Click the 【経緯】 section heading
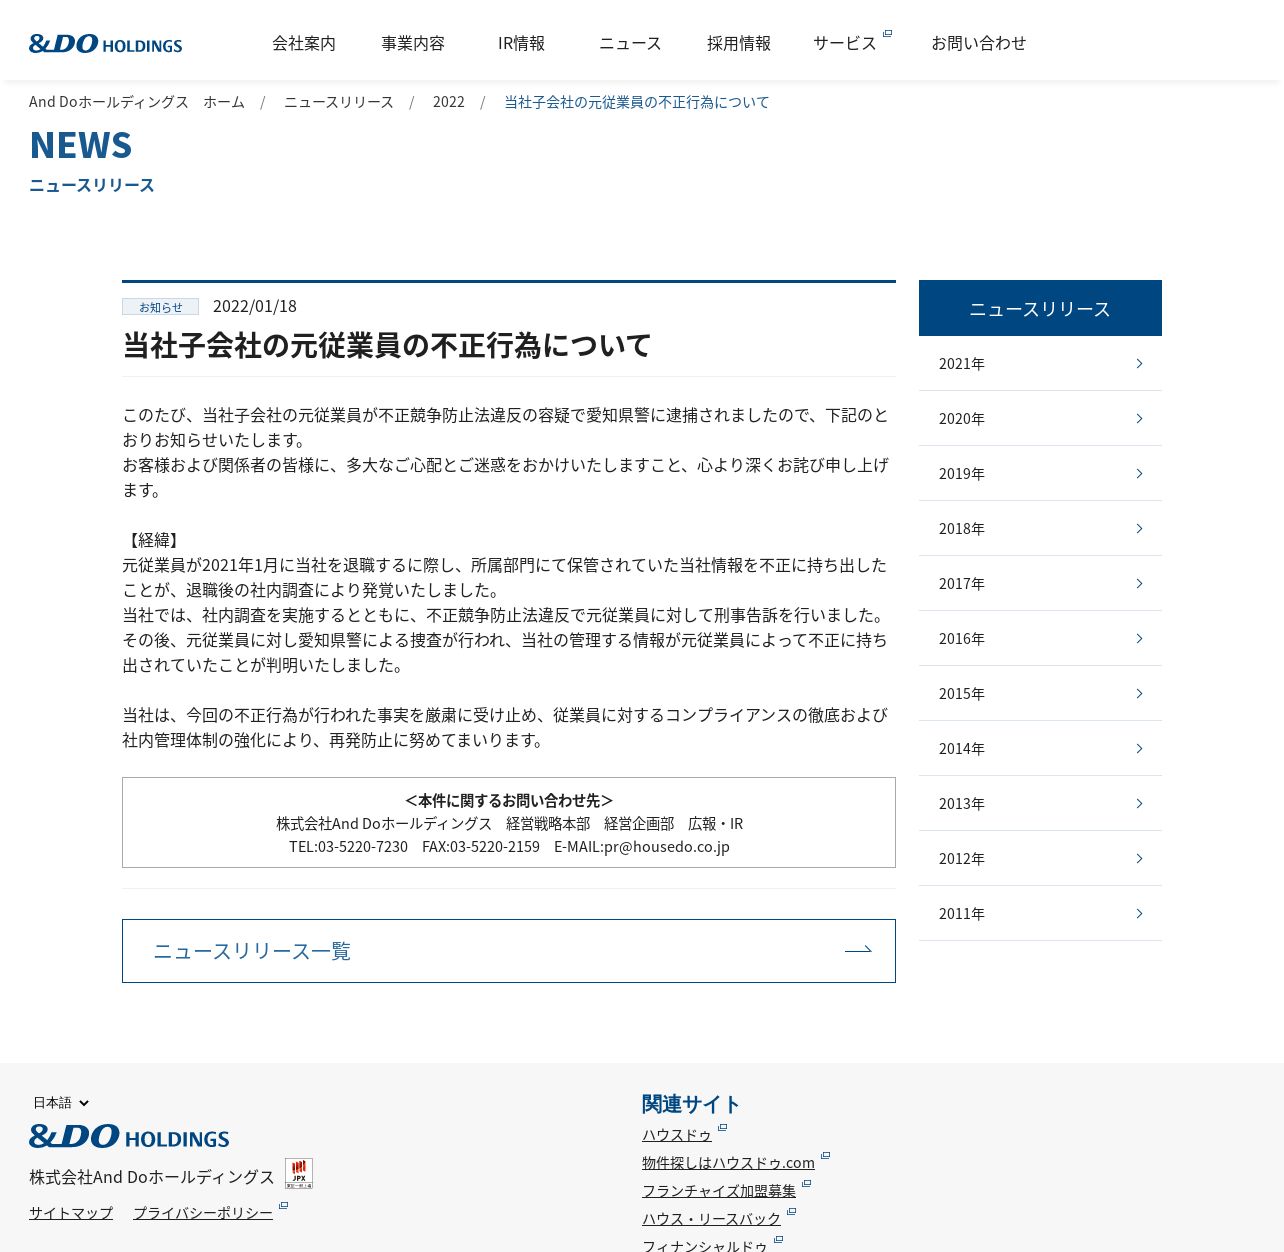 (153, 540)
